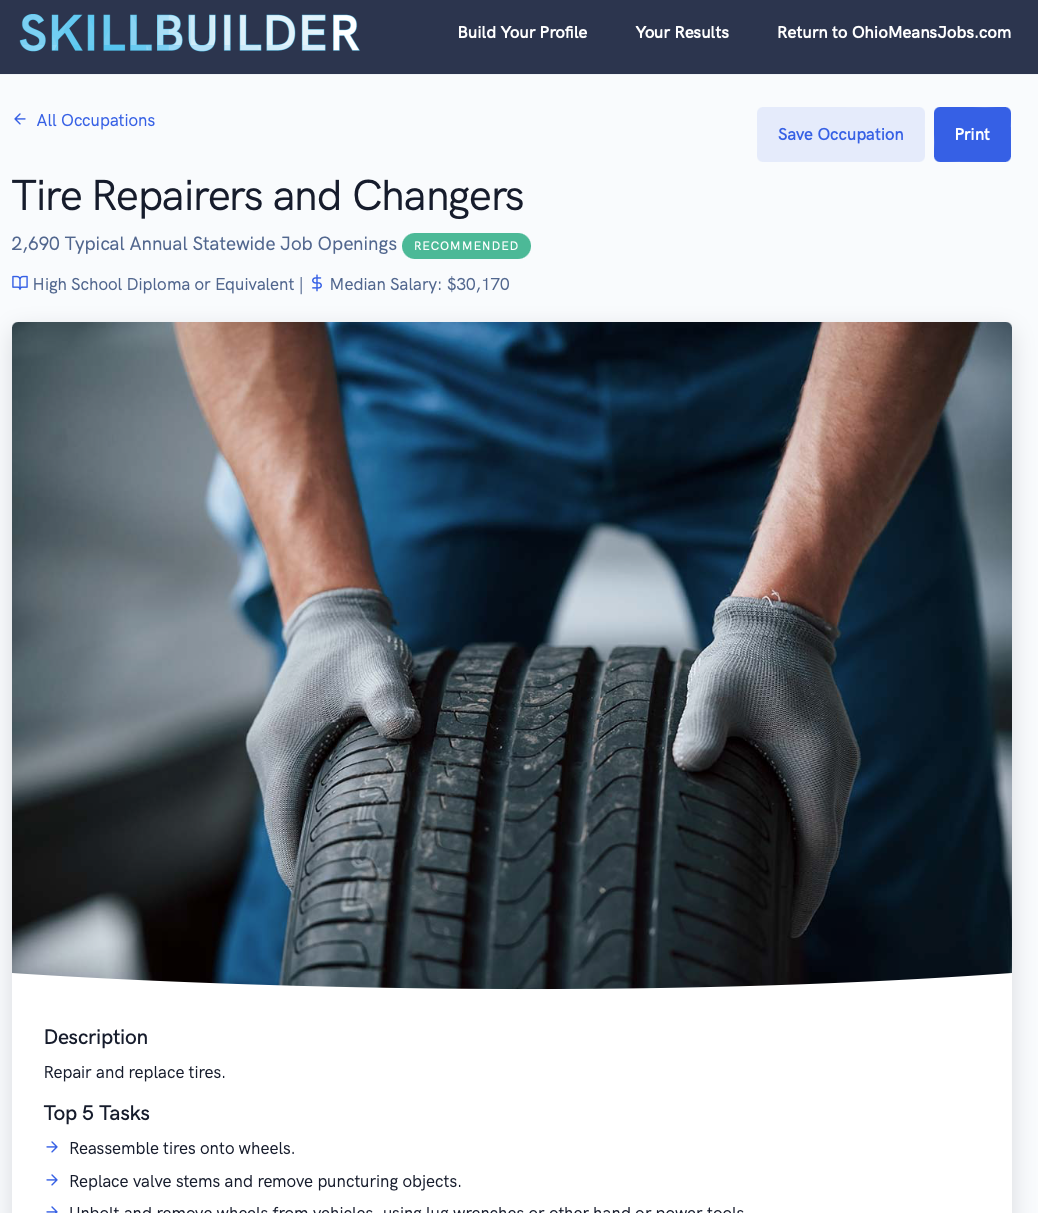
Task: Go to Your Results page
Action: pos(682,32)
